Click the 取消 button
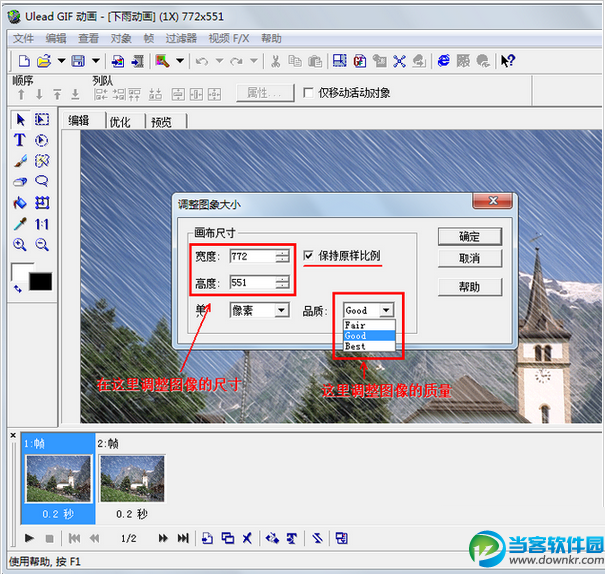This screenshot has height=574, width=605. coord(470,258)
